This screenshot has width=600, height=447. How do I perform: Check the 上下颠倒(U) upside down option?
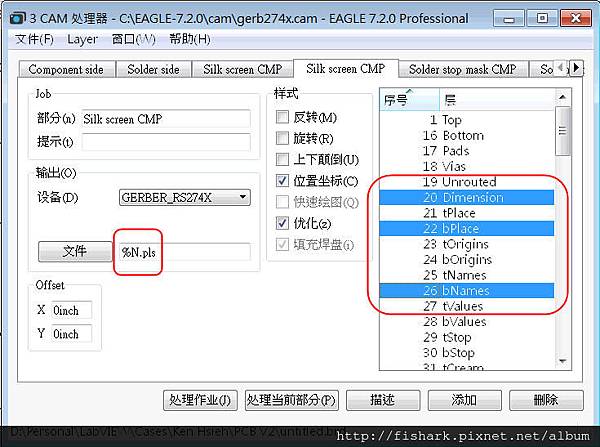[x=282, y=159]
